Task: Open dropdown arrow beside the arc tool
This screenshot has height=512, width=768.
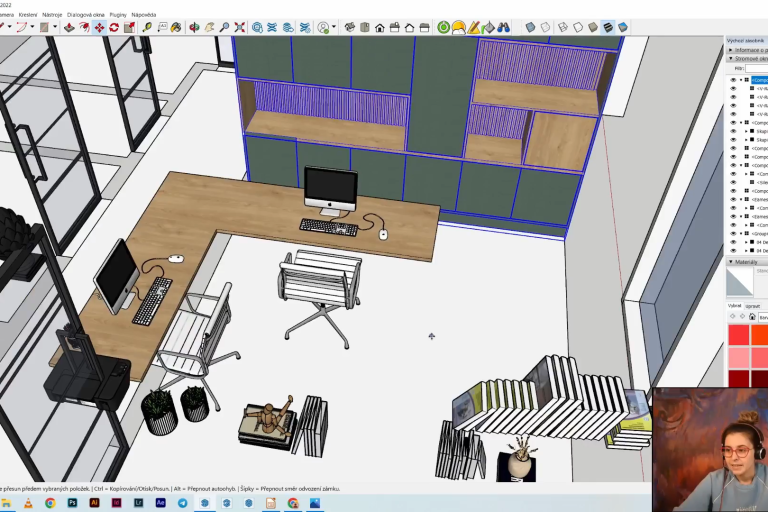Action: (x=33, y=27)
